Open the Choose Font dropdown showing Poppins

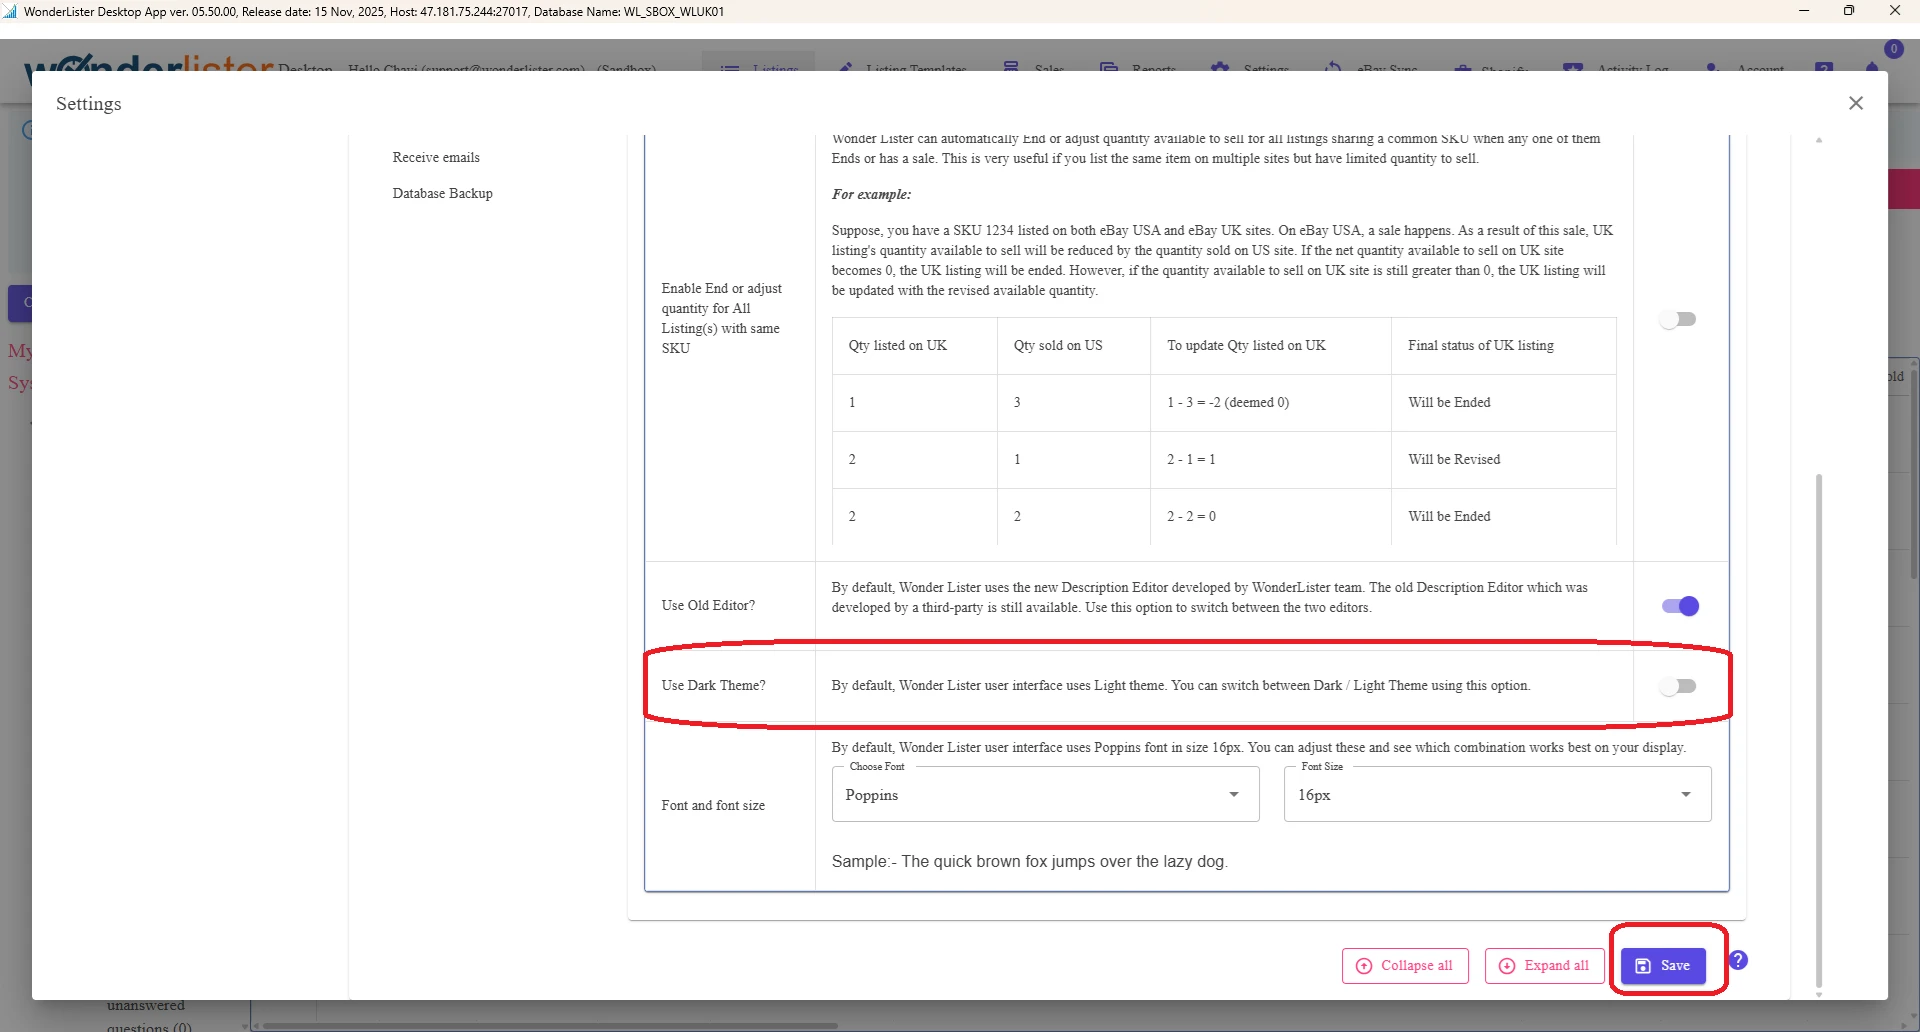(x=1044, y=795)
